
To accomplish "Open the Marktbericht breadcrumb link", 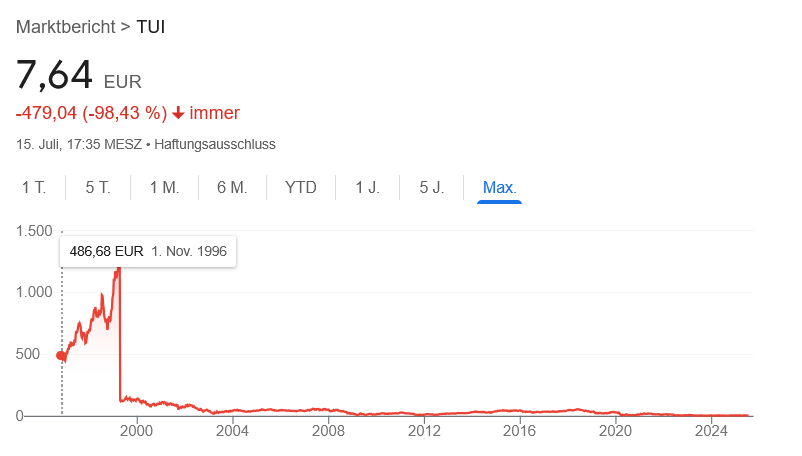I will click(65, 26).
